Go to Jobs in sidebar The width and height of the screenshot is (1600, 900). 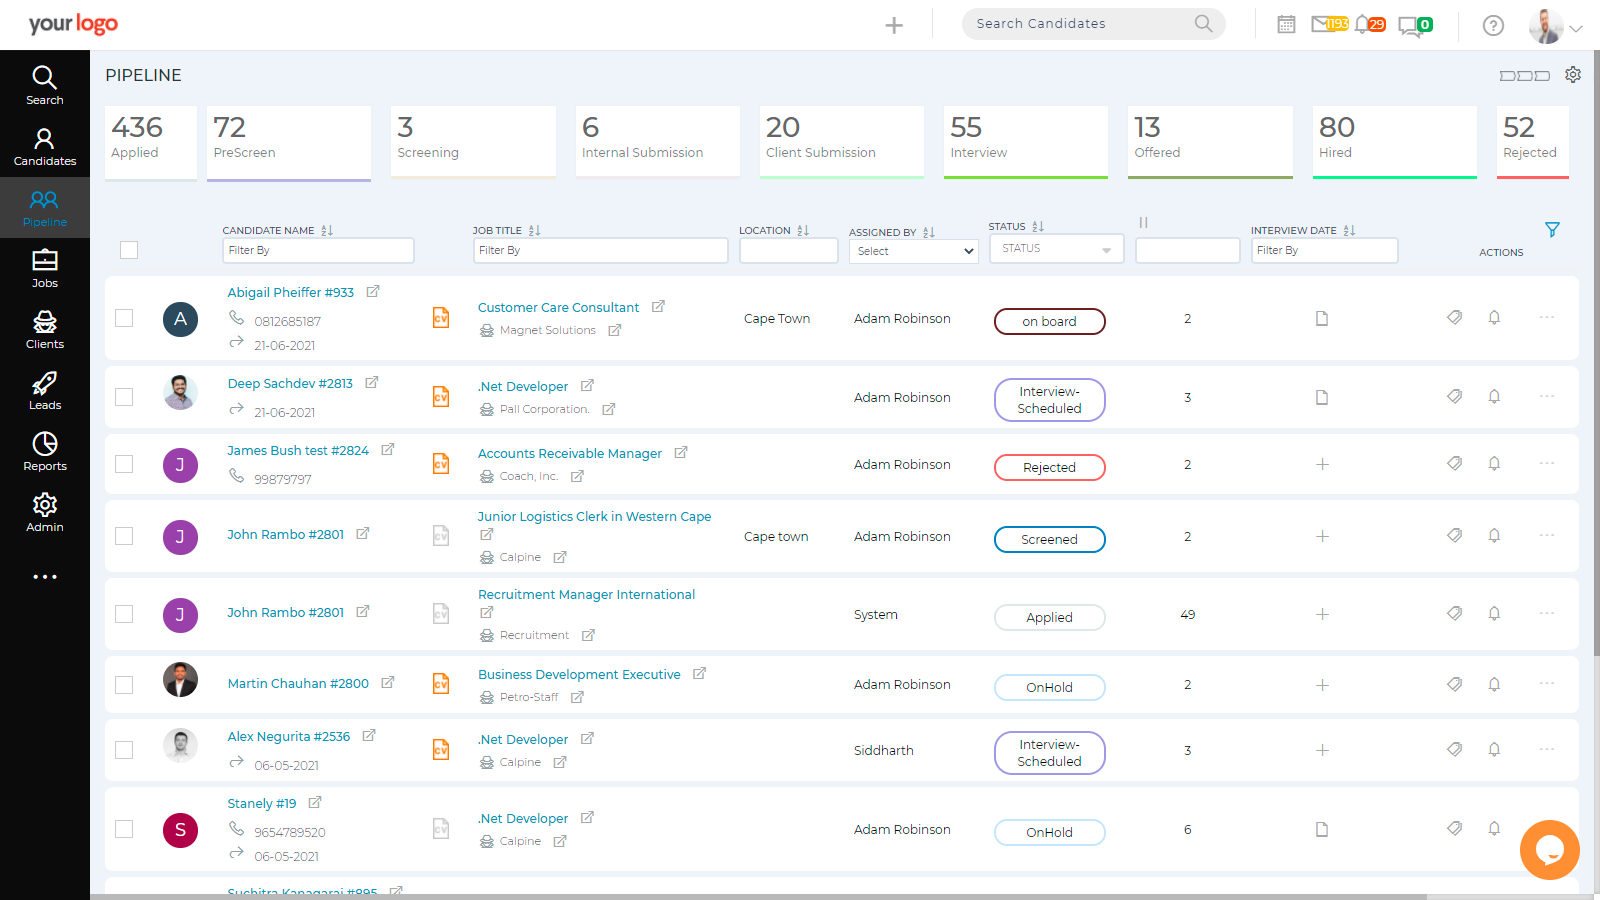click(44, 269)
